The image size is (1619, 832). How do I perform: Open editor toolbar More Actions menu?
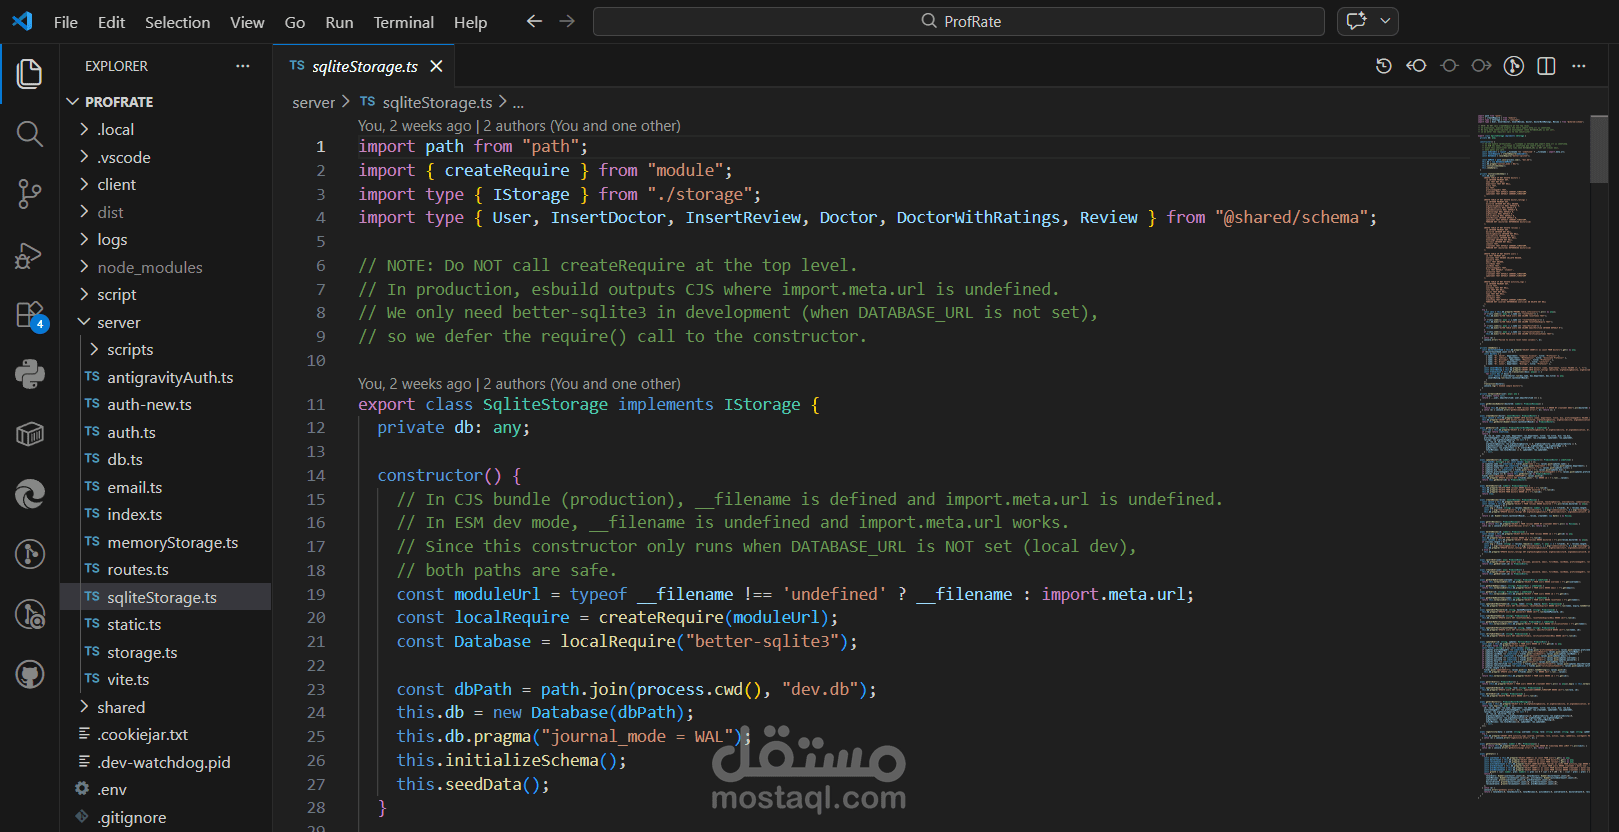(x=1579, y=66)
